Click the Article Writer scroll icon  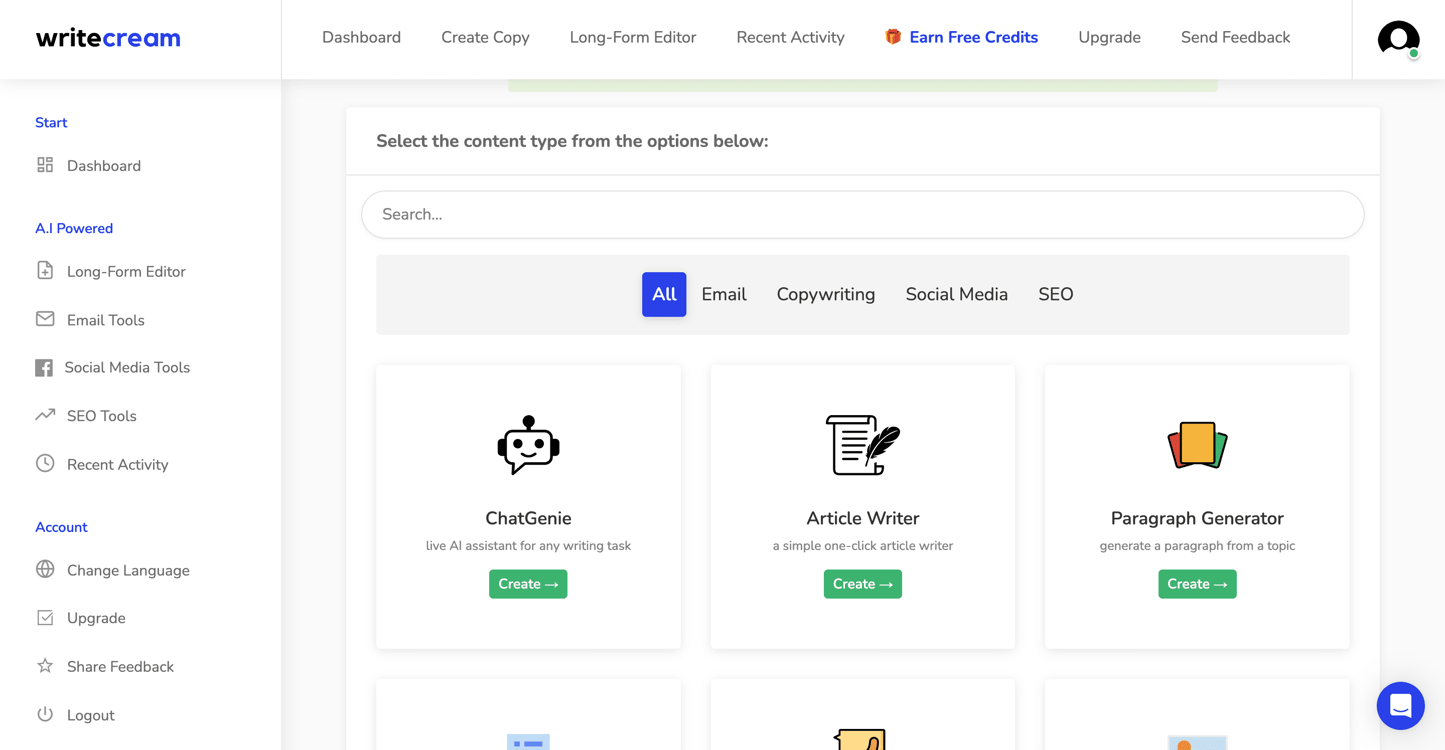tap(862, 445)
